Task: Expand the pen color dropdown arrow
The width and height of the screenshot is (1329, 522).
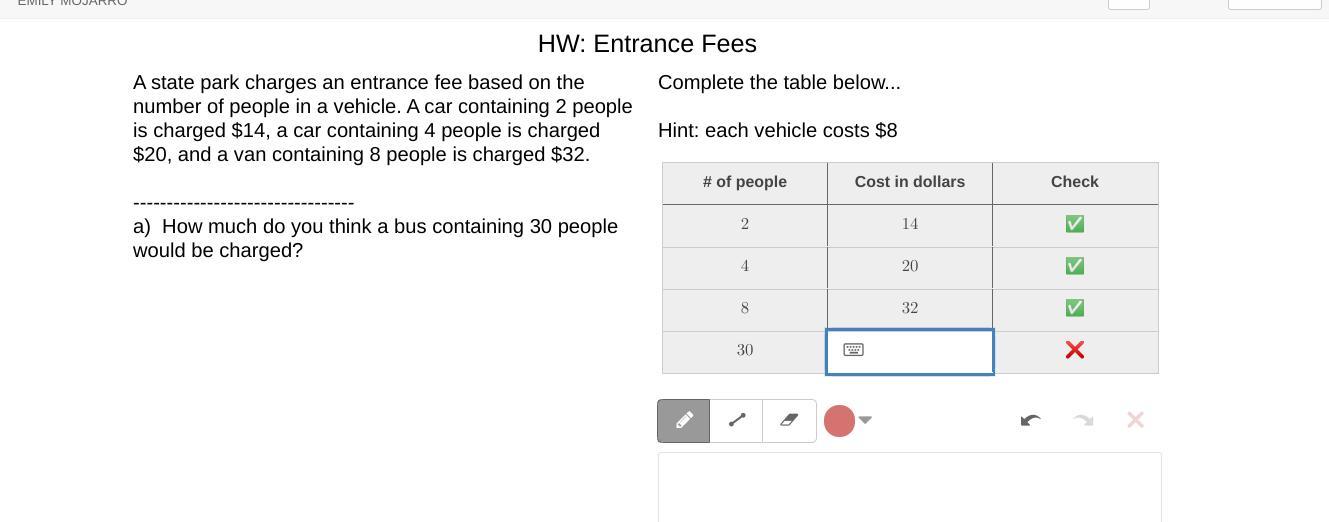Action: pos(865,421)
